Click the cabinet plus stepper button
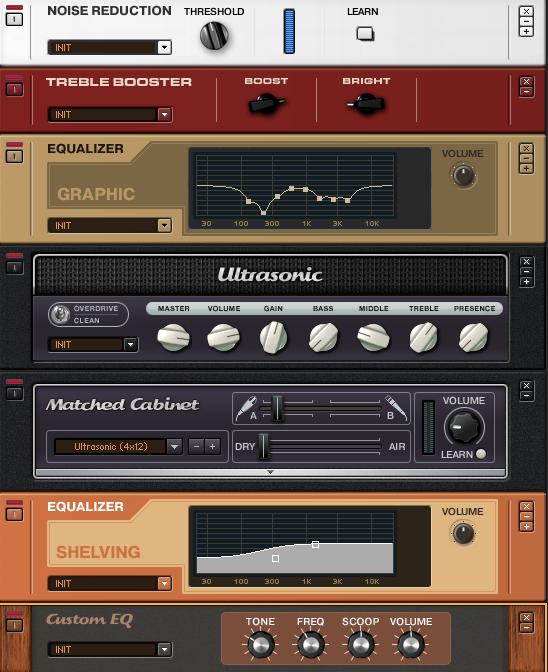Image resolution: width=548 pixels, height=672 pixels. point(213,447)
